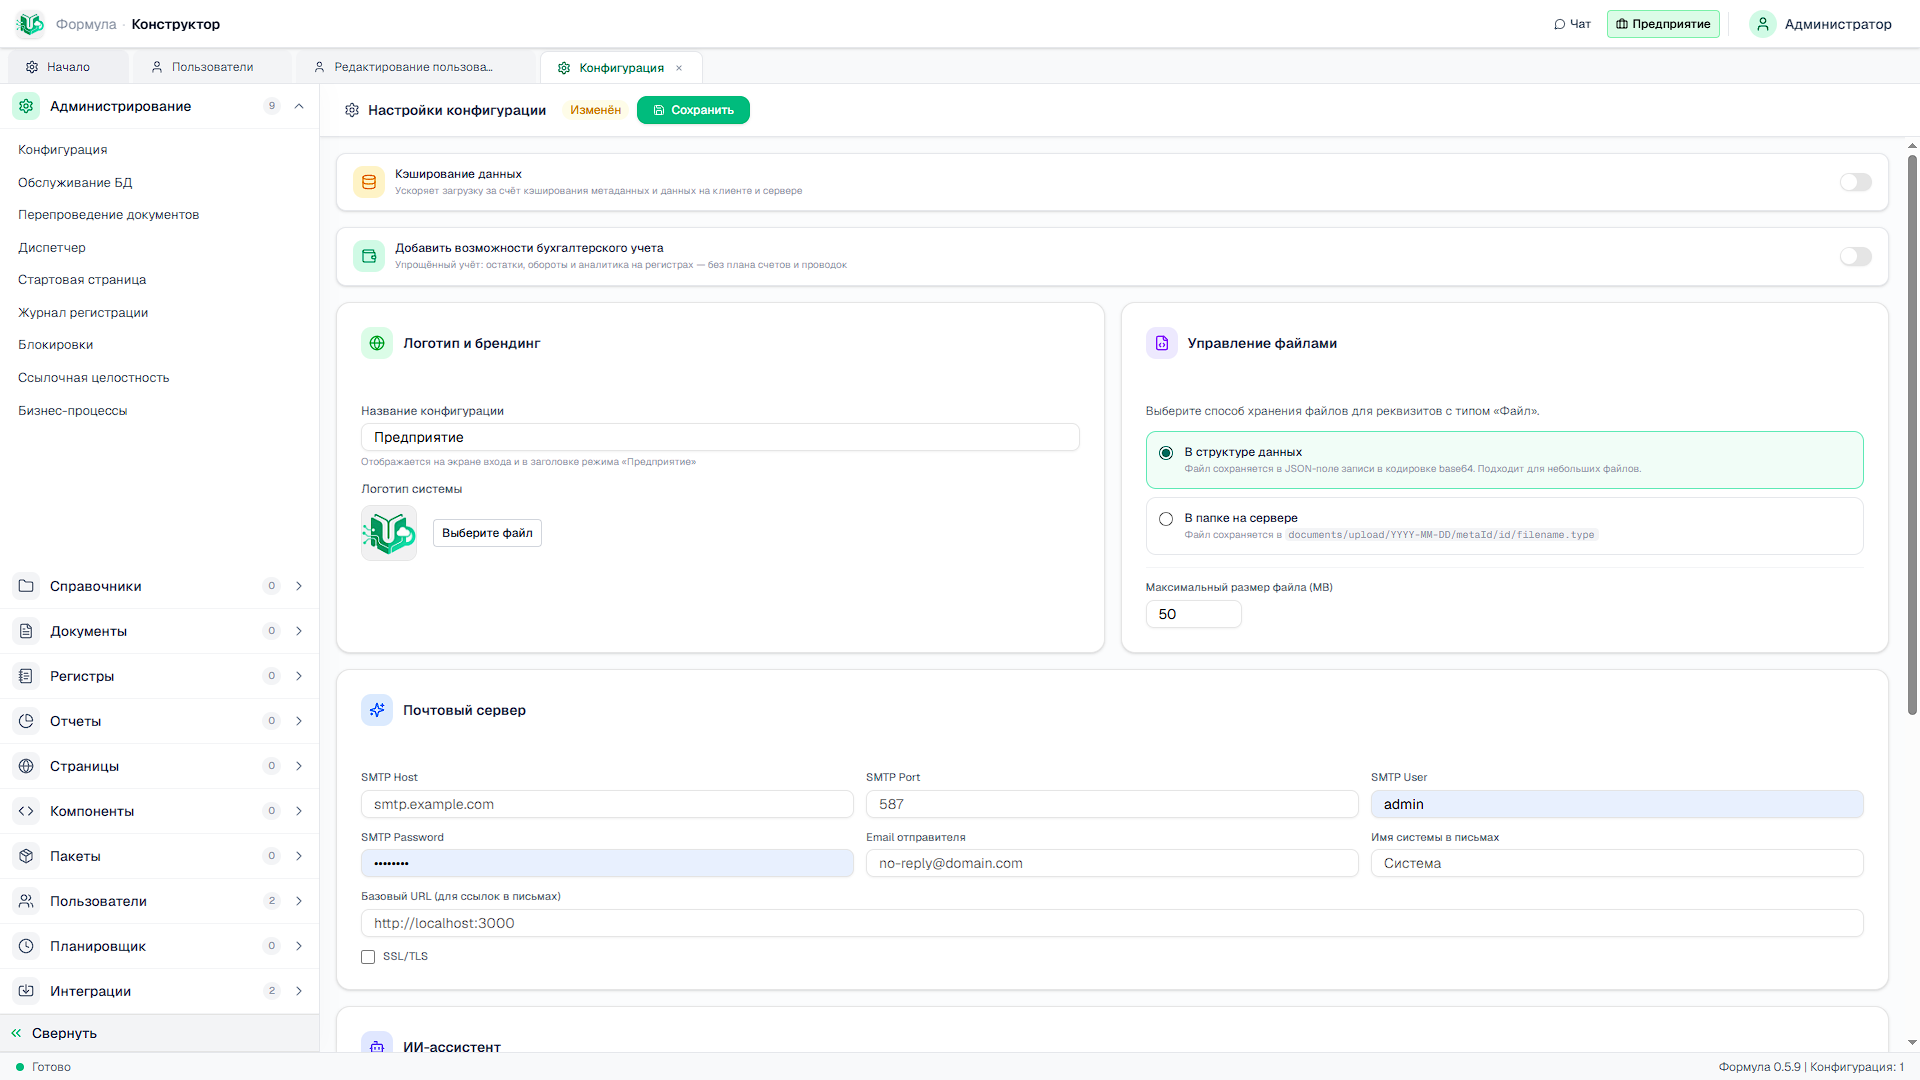
Task: Expand the Регистры section arrow
Action: coord(299,676)
